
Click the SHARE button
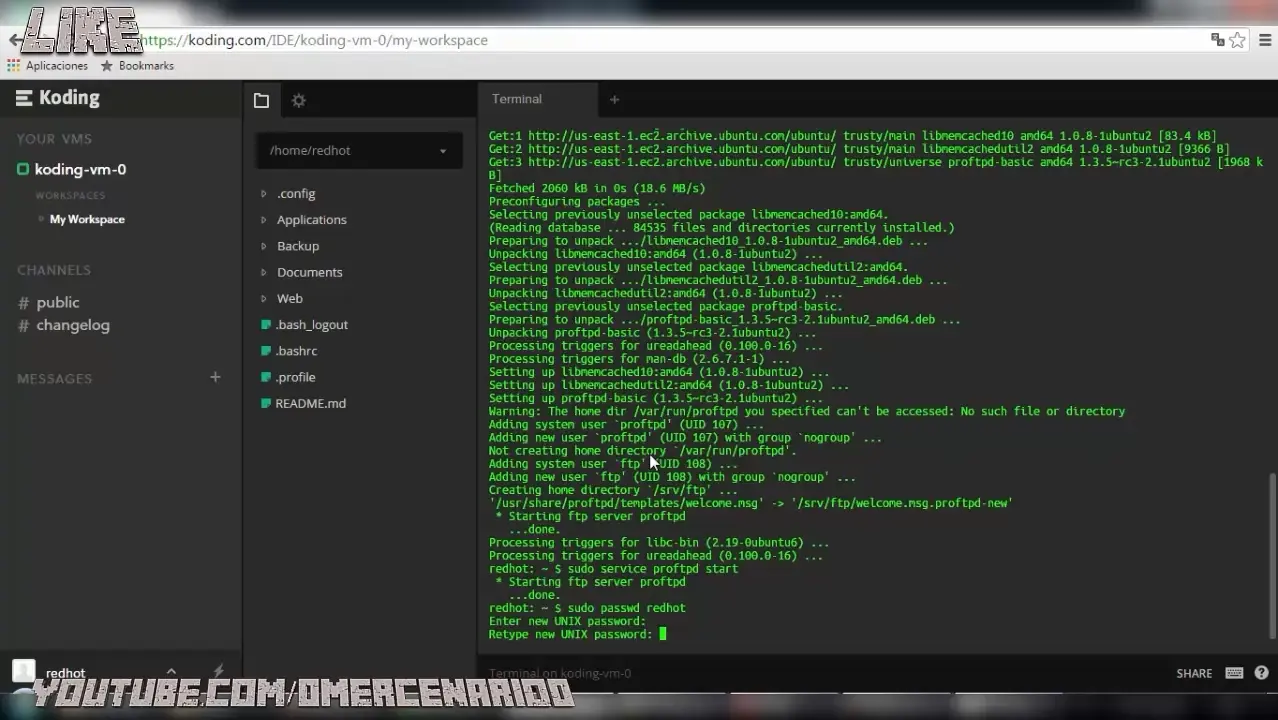click(1194, 673)
